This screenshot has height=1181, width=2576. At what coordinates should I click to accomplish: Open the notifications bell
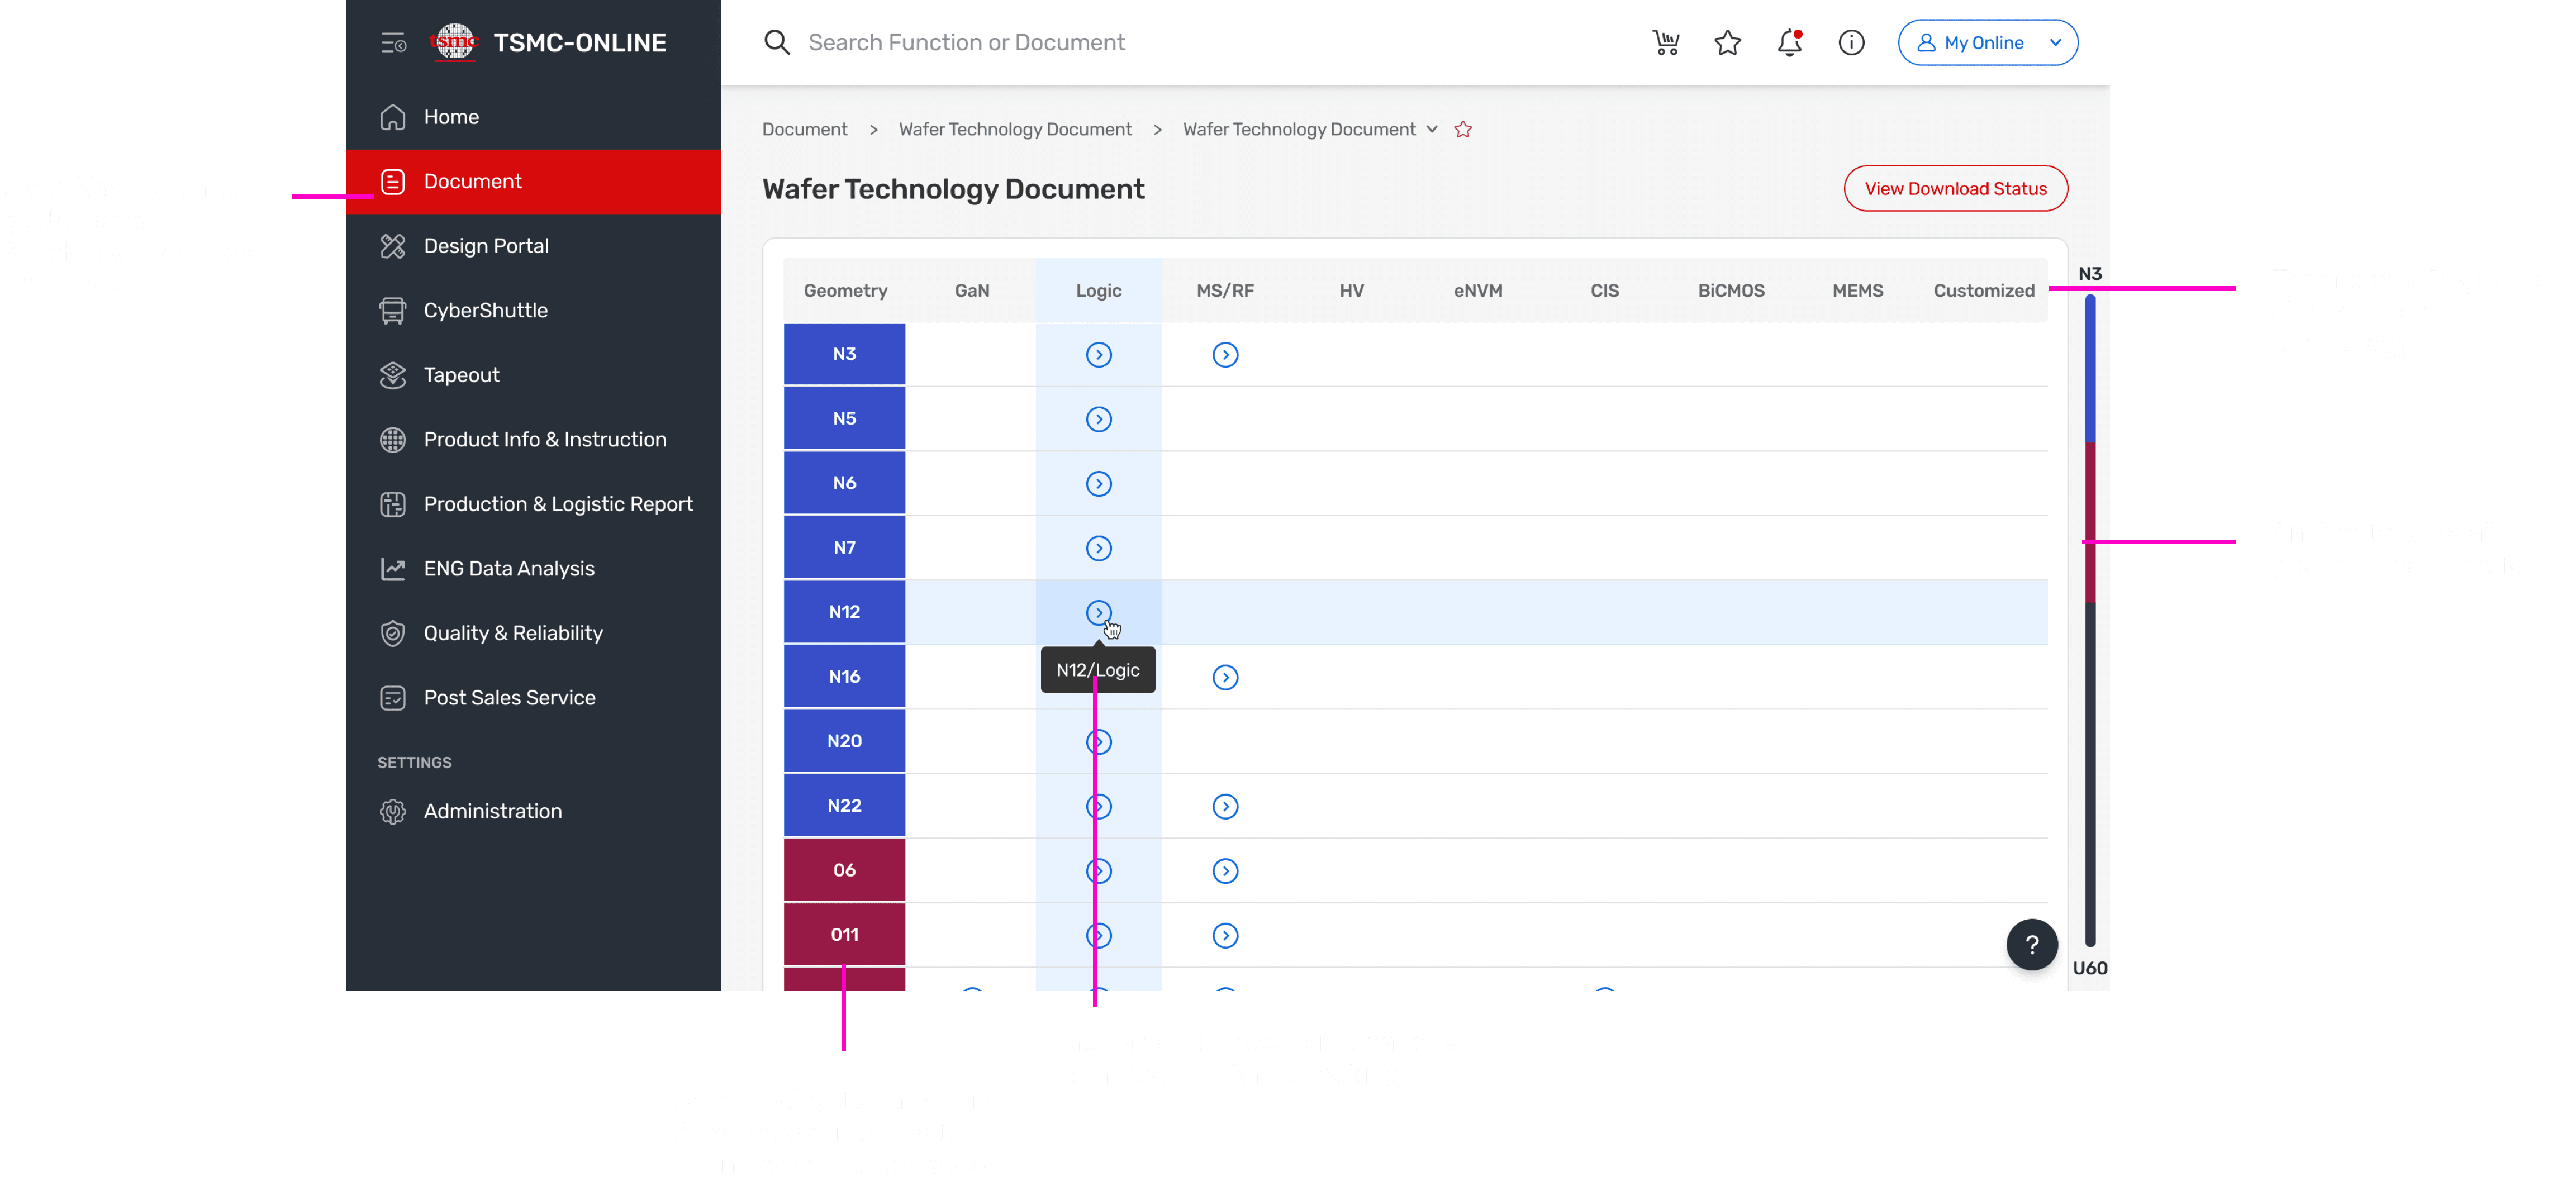point(1789,42)
